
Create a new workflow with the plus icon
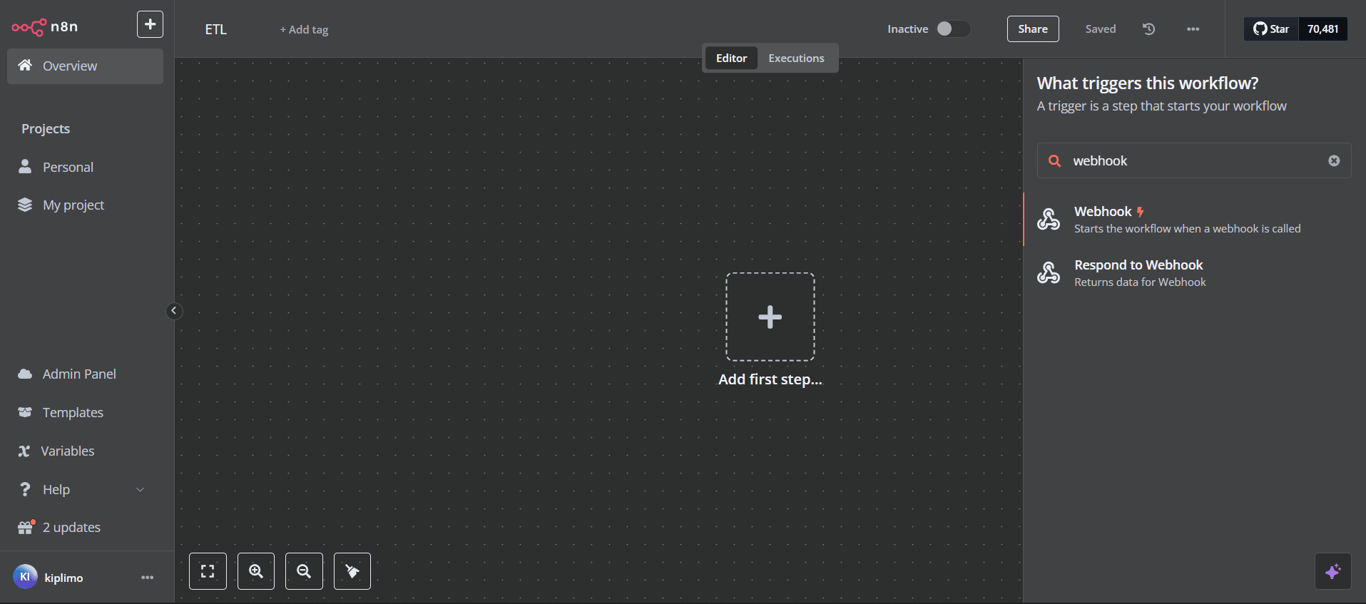[x=150, y=23]
